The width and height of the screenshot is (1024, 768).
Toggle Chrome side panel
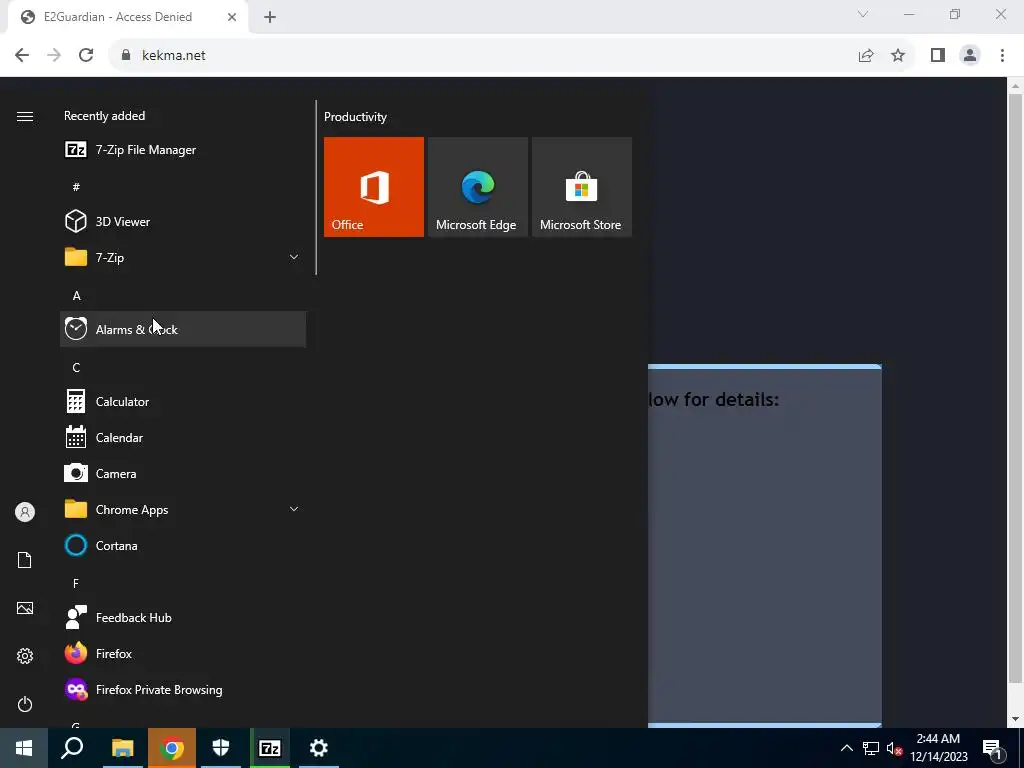[938, 56]
